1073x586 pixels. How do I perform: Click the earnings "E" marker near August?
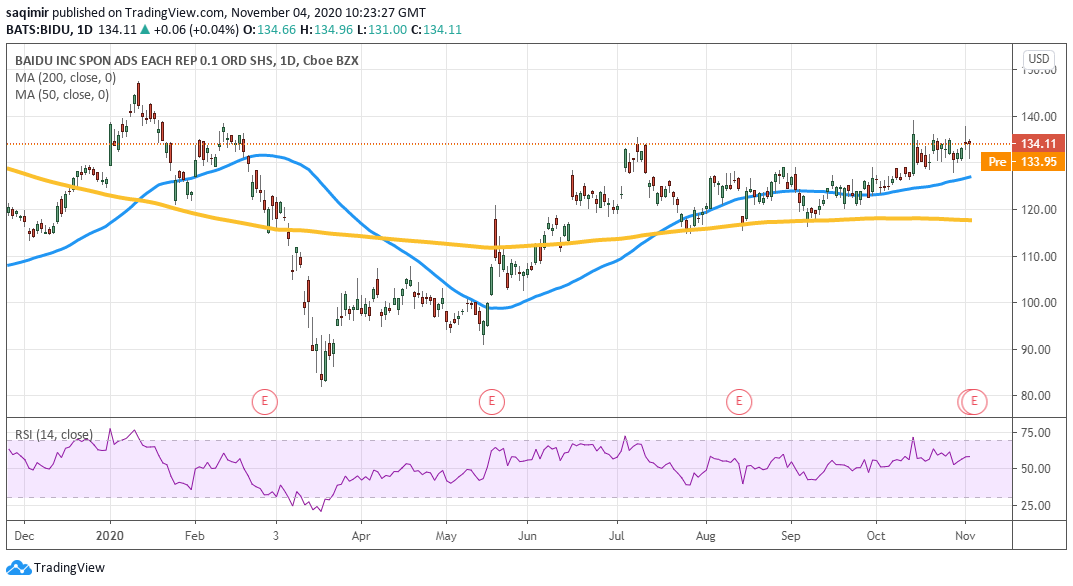click(739, 400)
